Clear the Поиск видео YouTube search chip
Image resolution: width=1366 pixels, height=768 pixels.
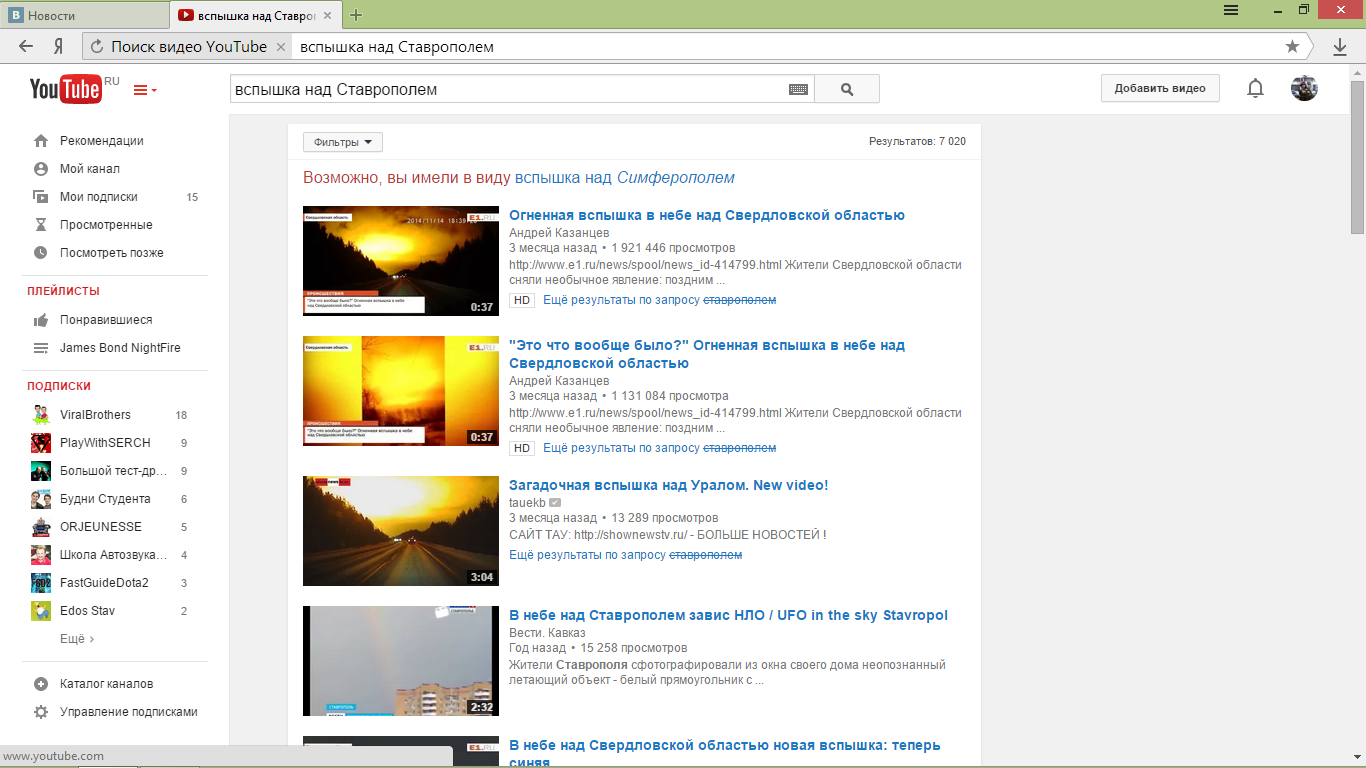[281, 47]
